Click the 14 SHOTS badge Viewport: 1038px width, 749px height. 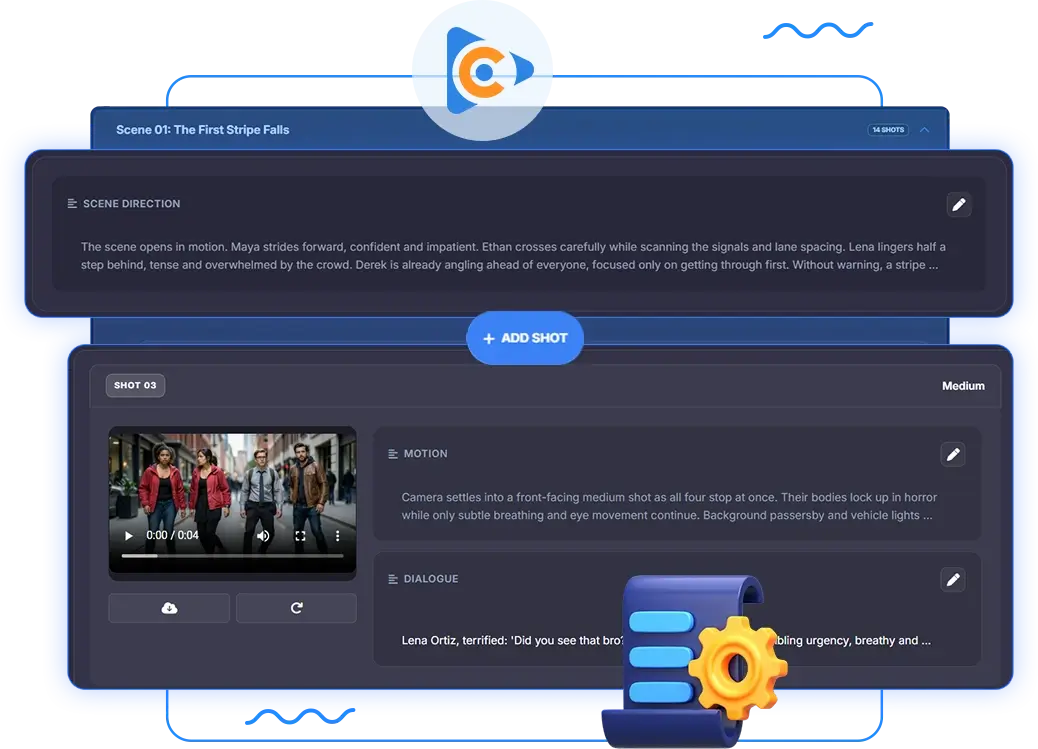[888, 130]
